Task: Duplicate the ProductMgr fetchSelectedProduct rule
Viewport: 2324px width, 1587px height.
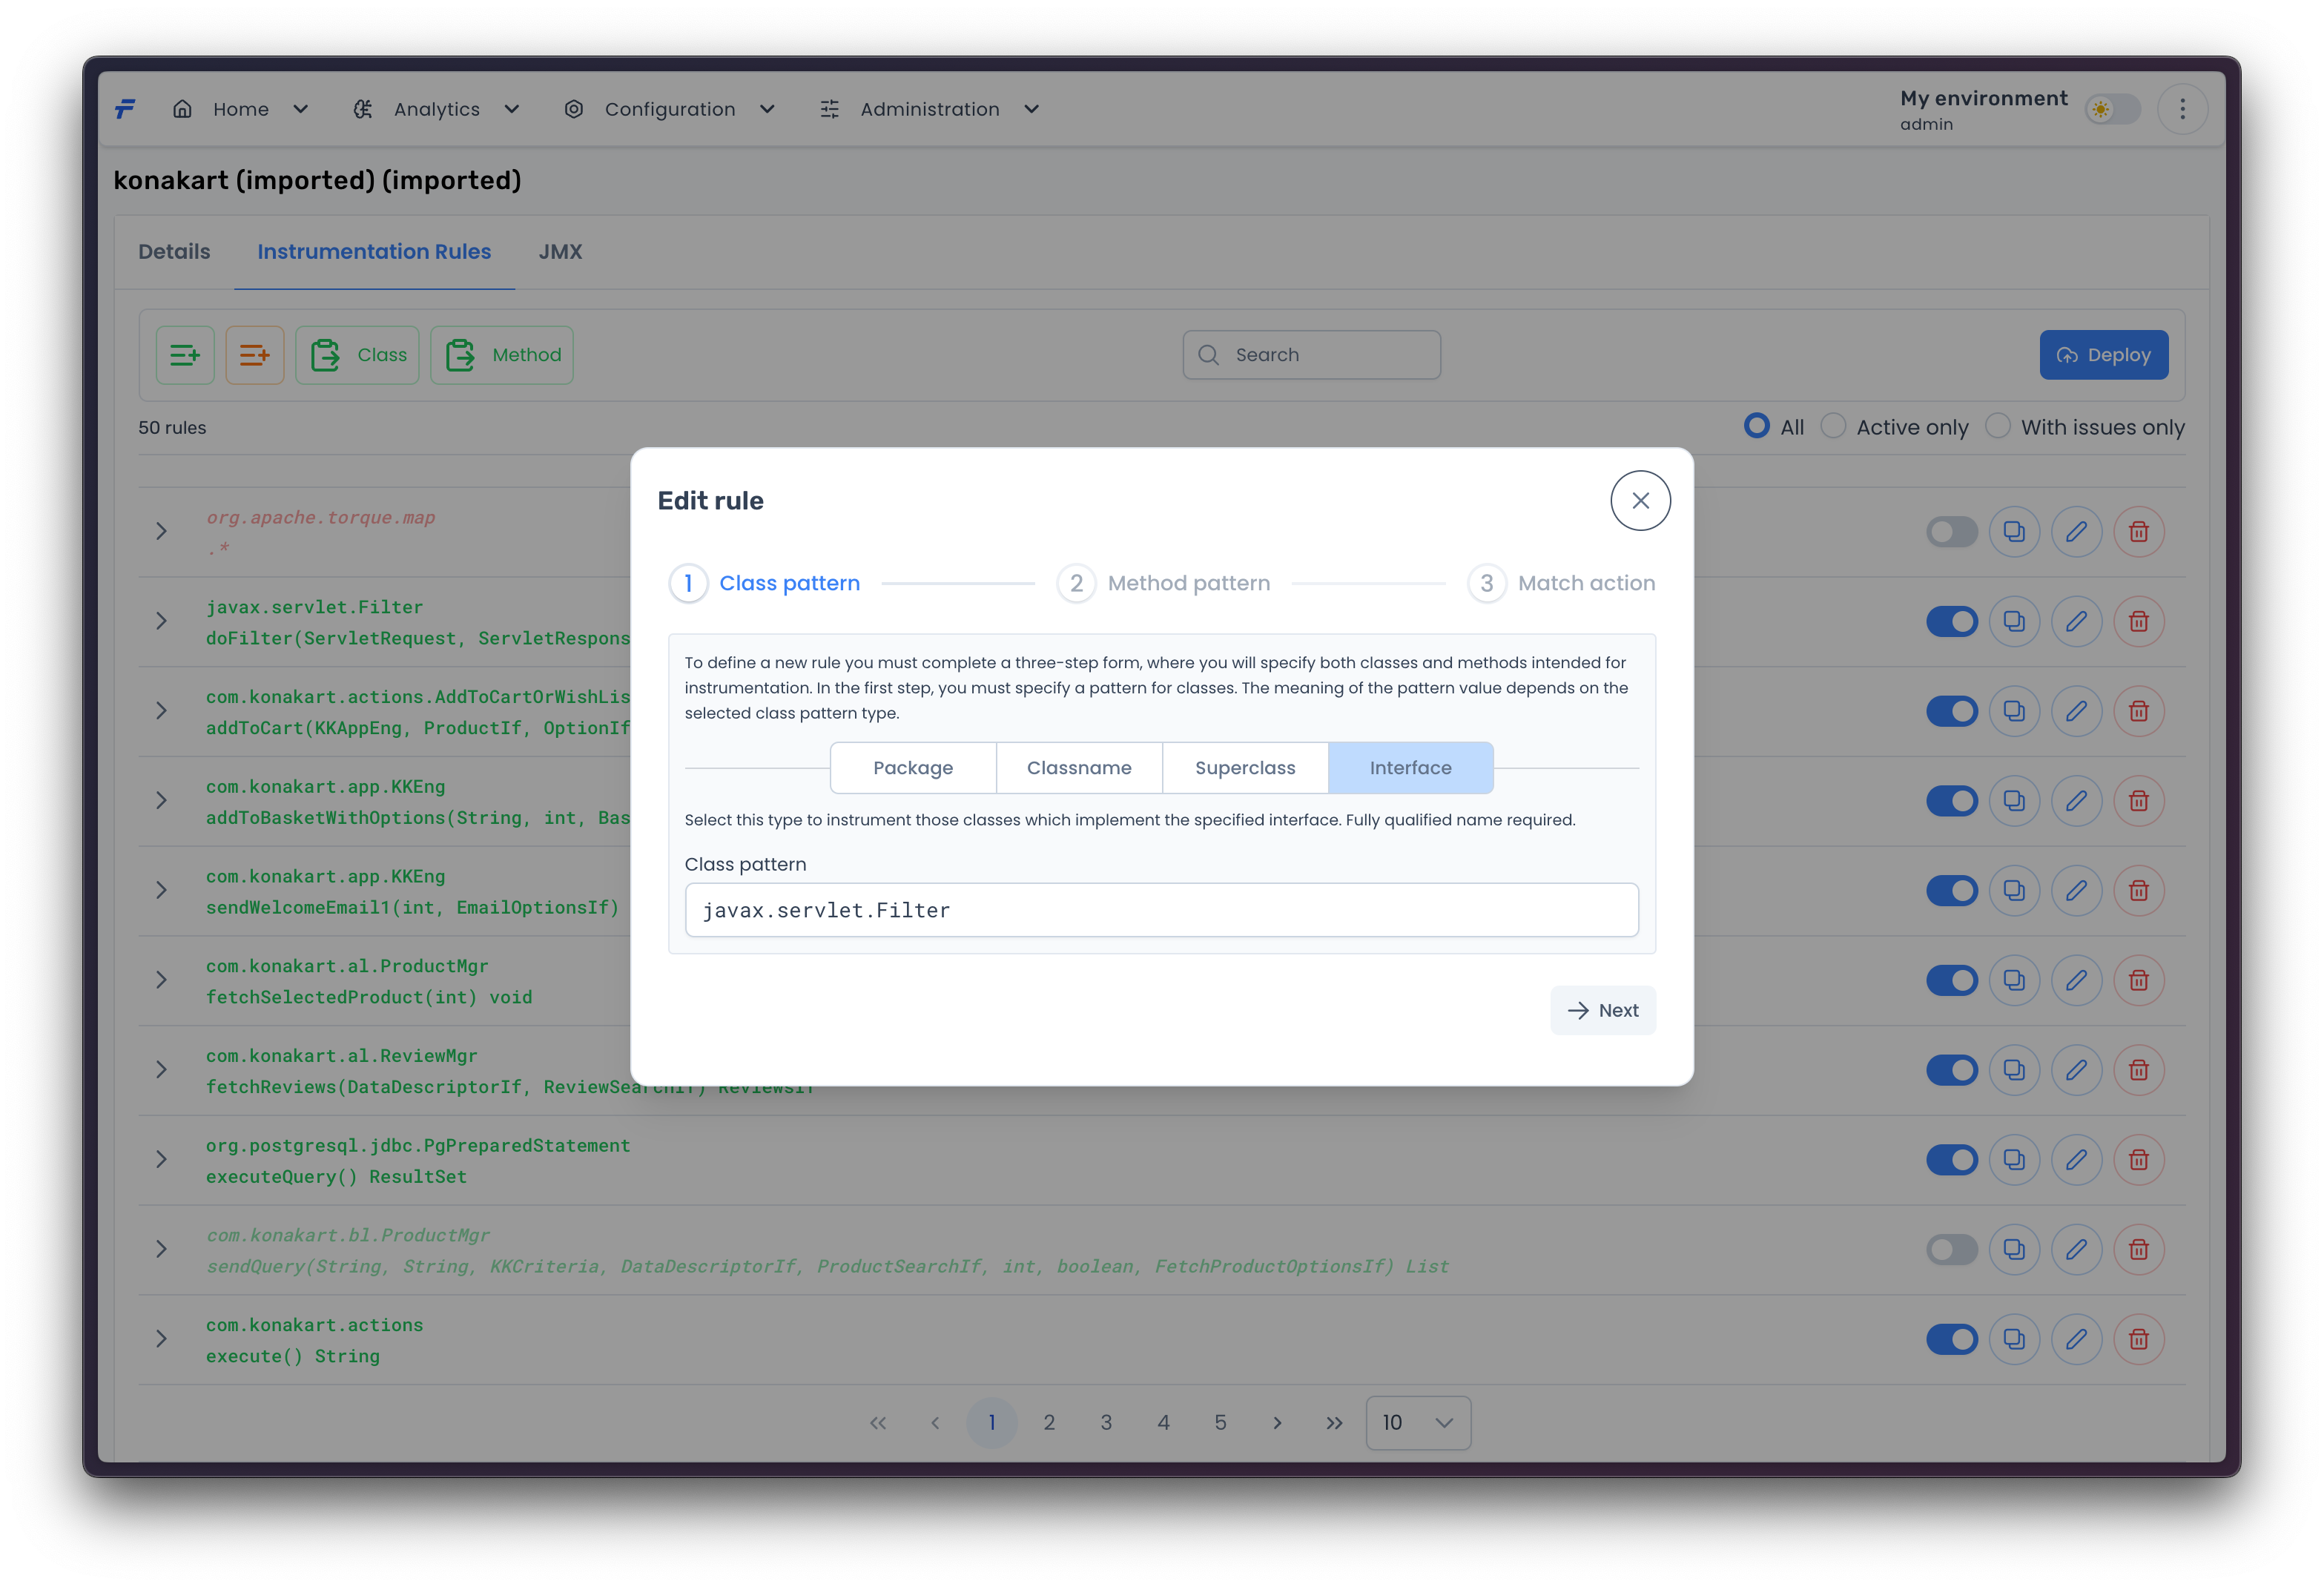Action: [x=2014, y=980]
